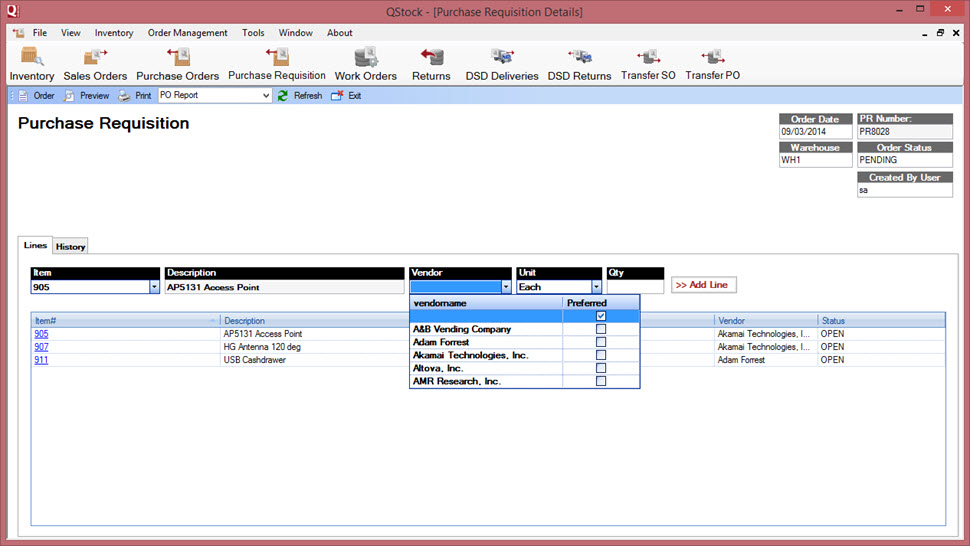
Task: Click the green Refresh icon
Action: [x=283, y=96]
